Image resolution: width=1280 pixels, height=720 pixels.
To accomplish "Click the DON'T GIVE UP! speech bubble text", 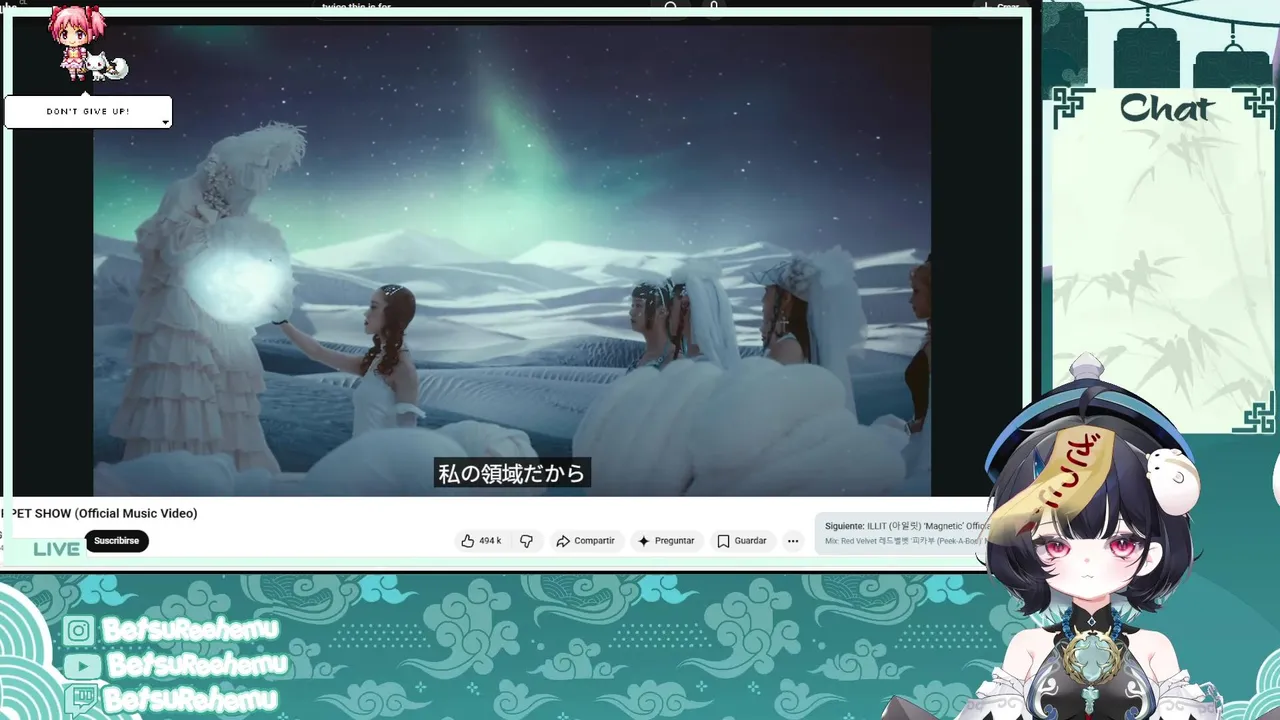I will click(88, 111).
